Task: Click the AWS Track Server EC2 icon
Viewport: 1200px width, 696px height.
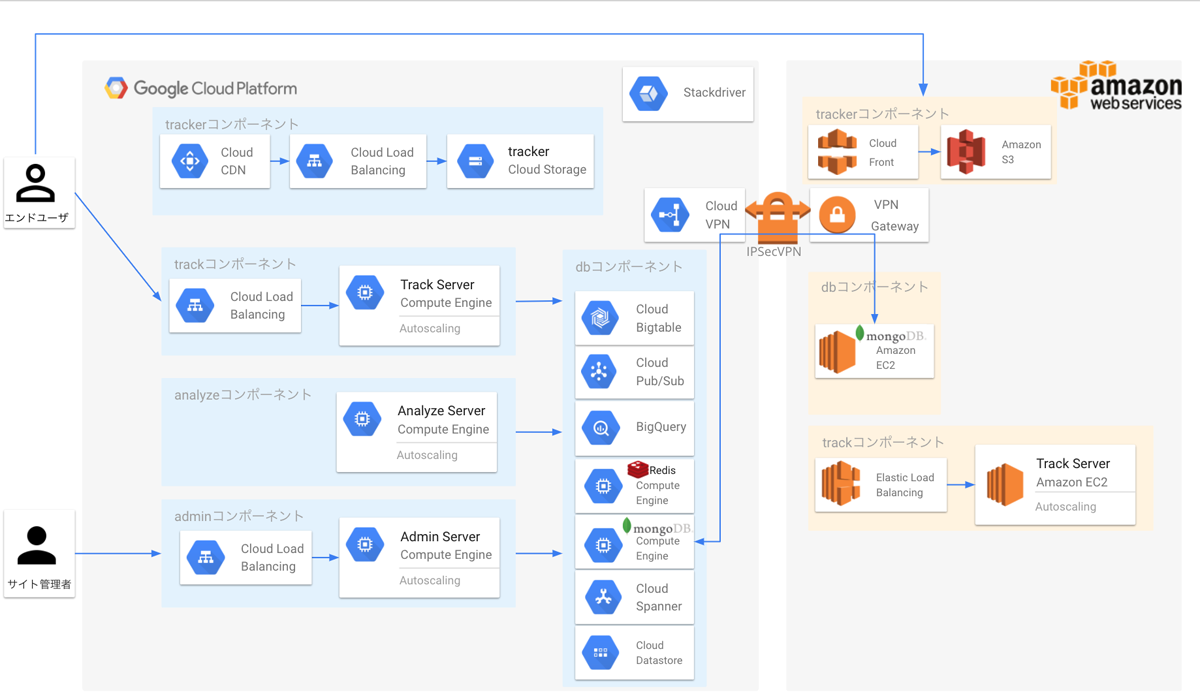Action: click(x=1005, y=484)
